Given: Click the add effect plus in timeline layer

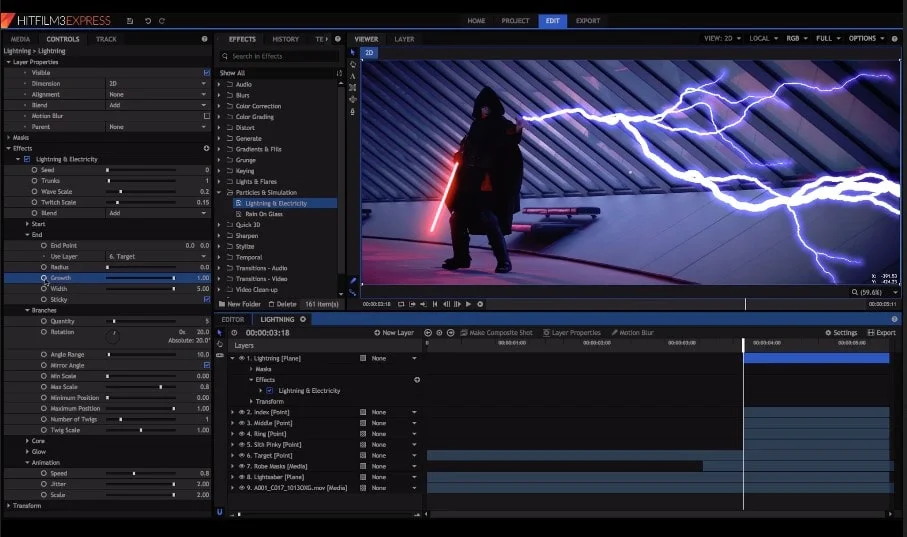Looking at the screenshot, I should coord(417,380).
